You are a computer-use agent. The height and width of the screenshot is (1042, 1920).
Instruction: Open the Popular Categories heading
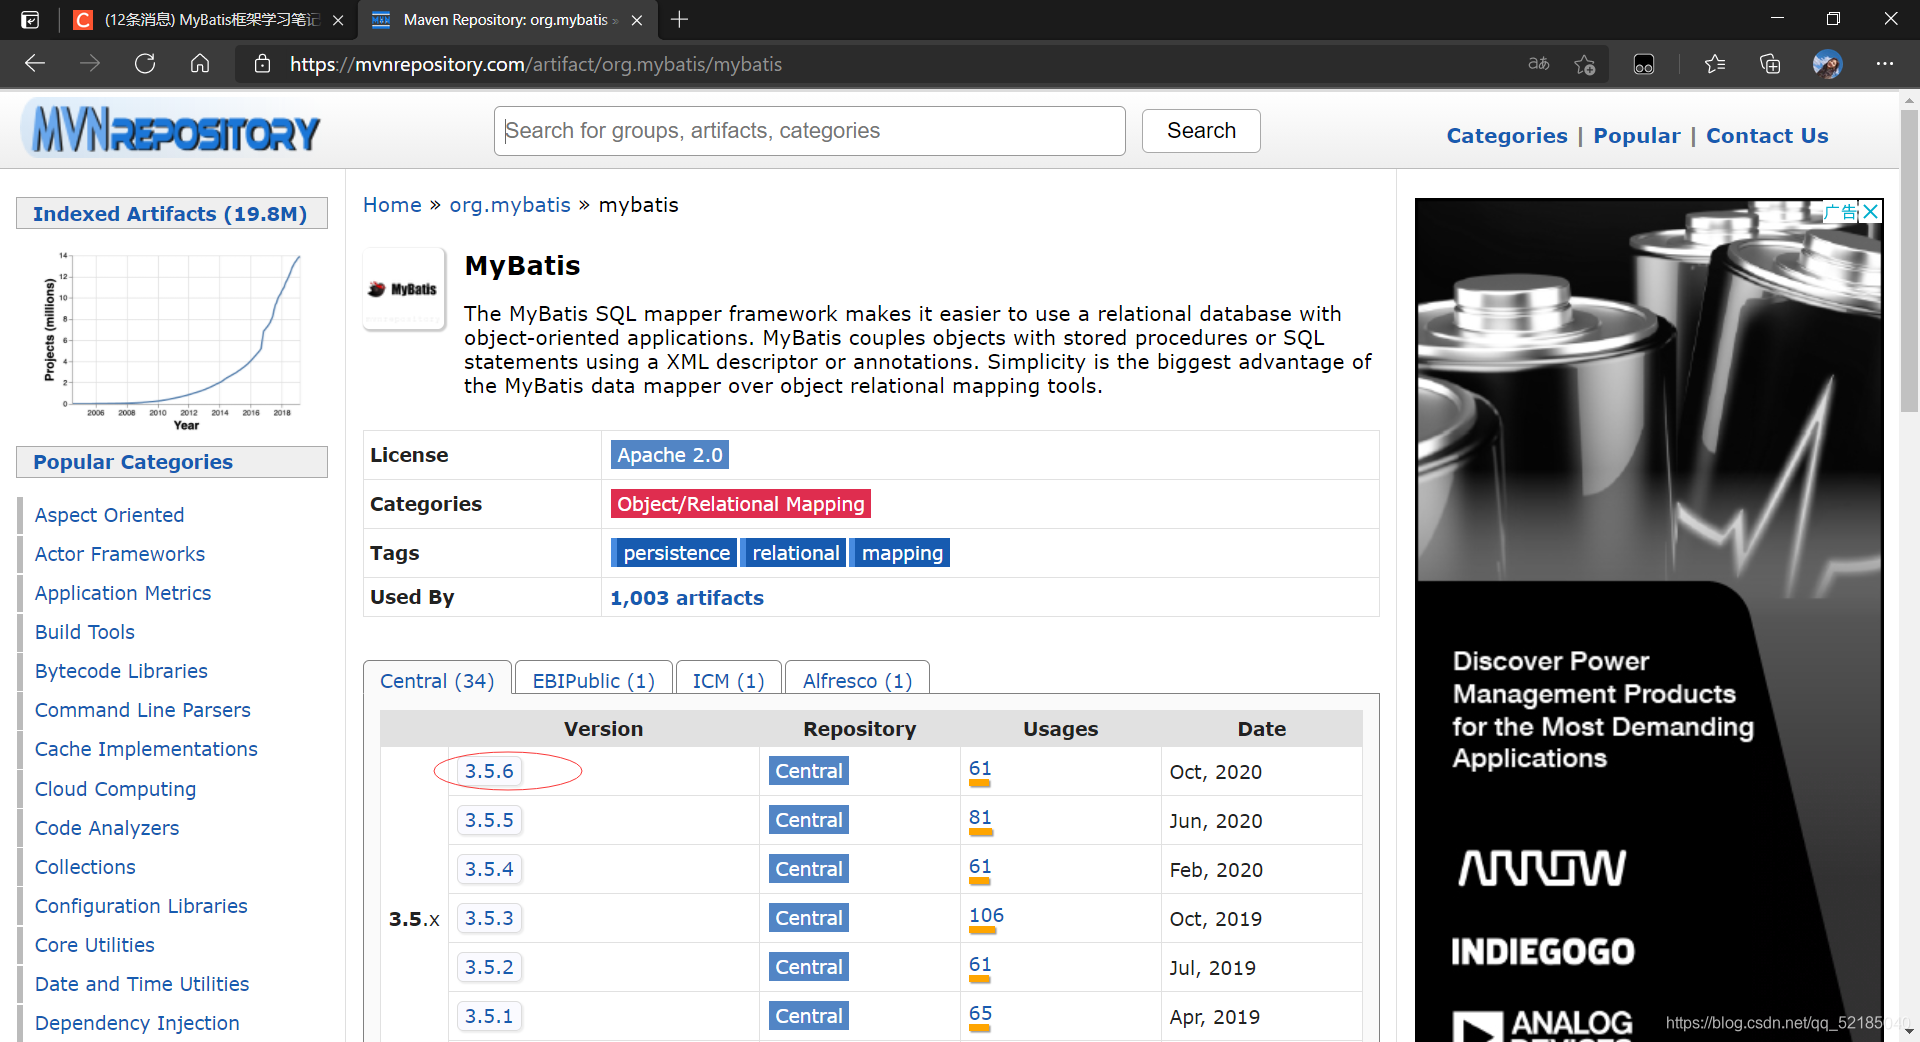tap(133, 462)
